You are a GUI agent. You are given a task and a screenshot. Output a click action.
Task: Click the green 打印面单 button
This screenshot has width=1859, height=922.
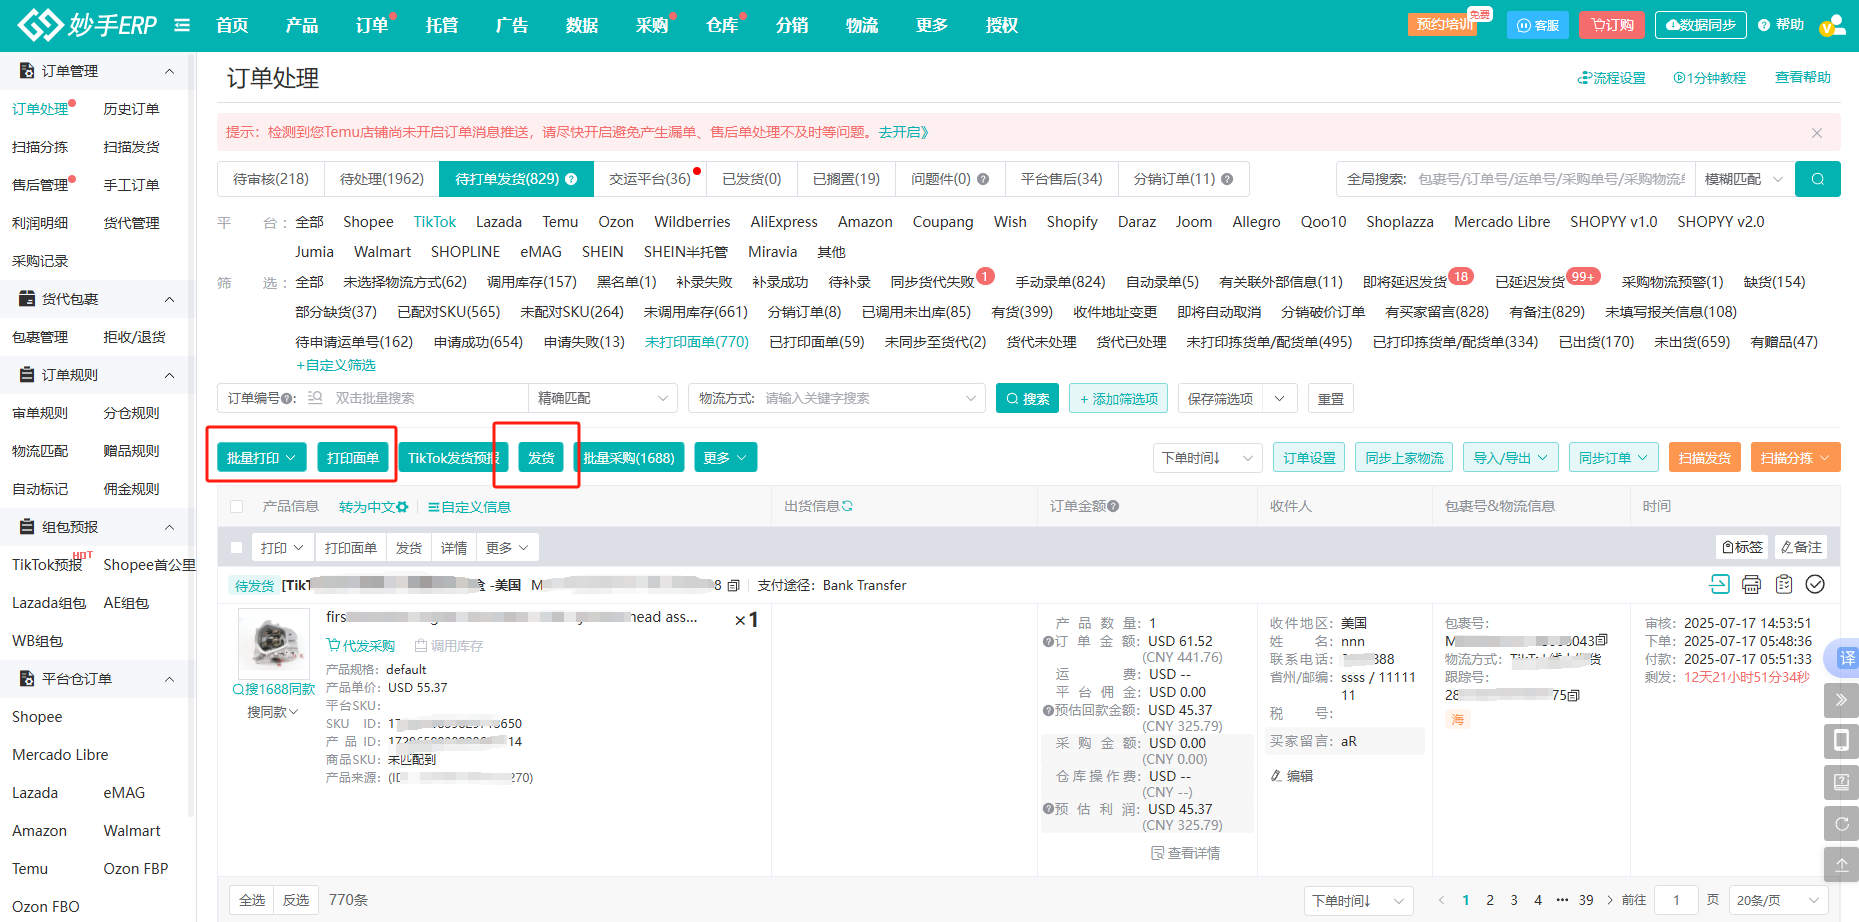(353, 457)
